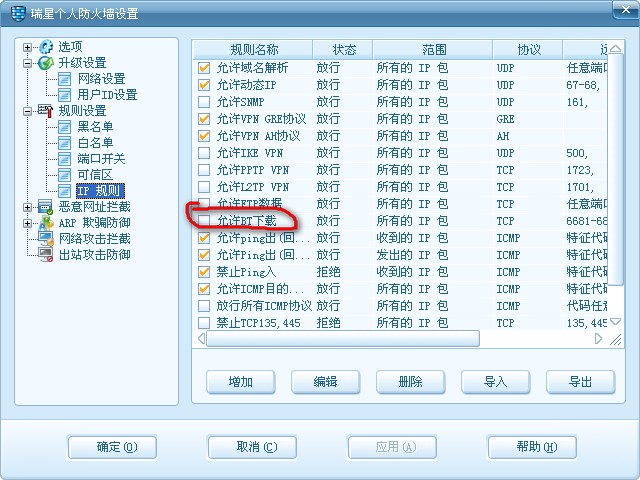The image size is (640, 480).
Task: Collapse the 规则设置 tree node
Action: [27, 111]
